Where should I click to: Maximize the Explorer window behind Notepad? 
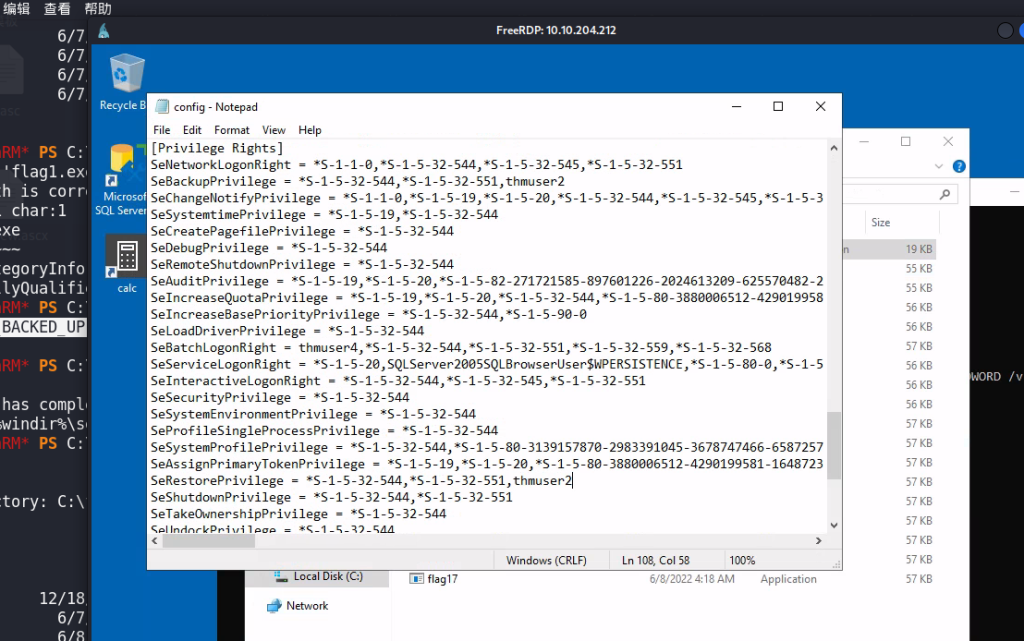click(906, 141)
